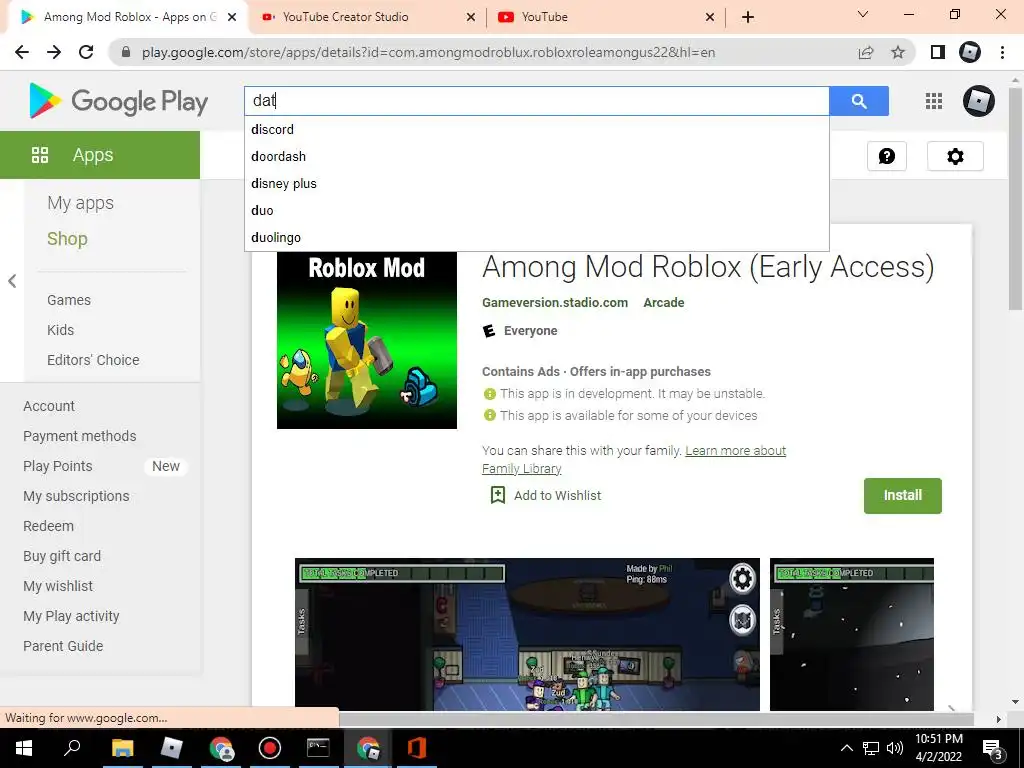The height and width of the screenshot is (768, 1024).
Task: Select the 'doordash' search suggestion
Action: click(537, 156)
